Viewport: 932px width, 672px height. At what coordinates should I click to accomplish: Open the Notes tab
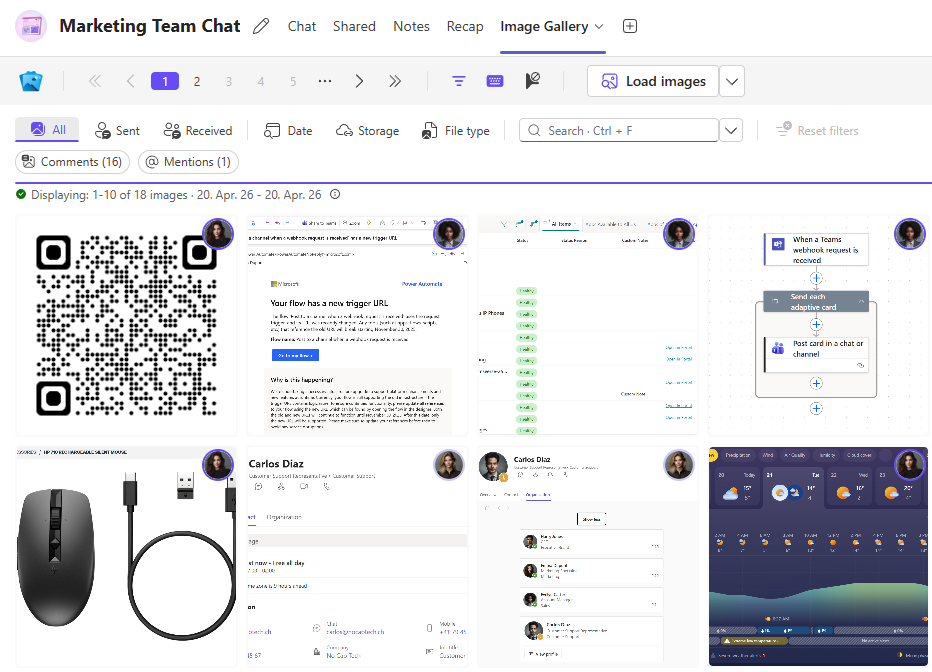(x=411, y=26)
